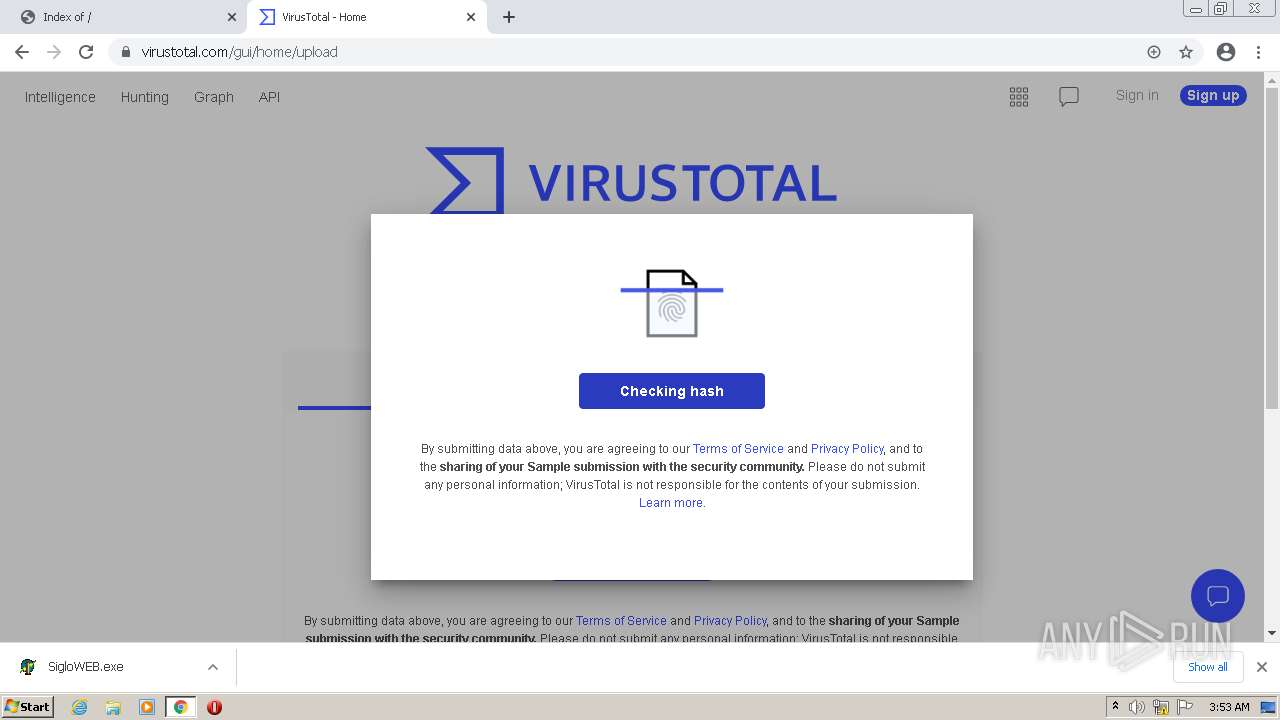The height and width of the screenshot is (720, 1280).
Task: Click the browser forward arrow
Action: 54,52
